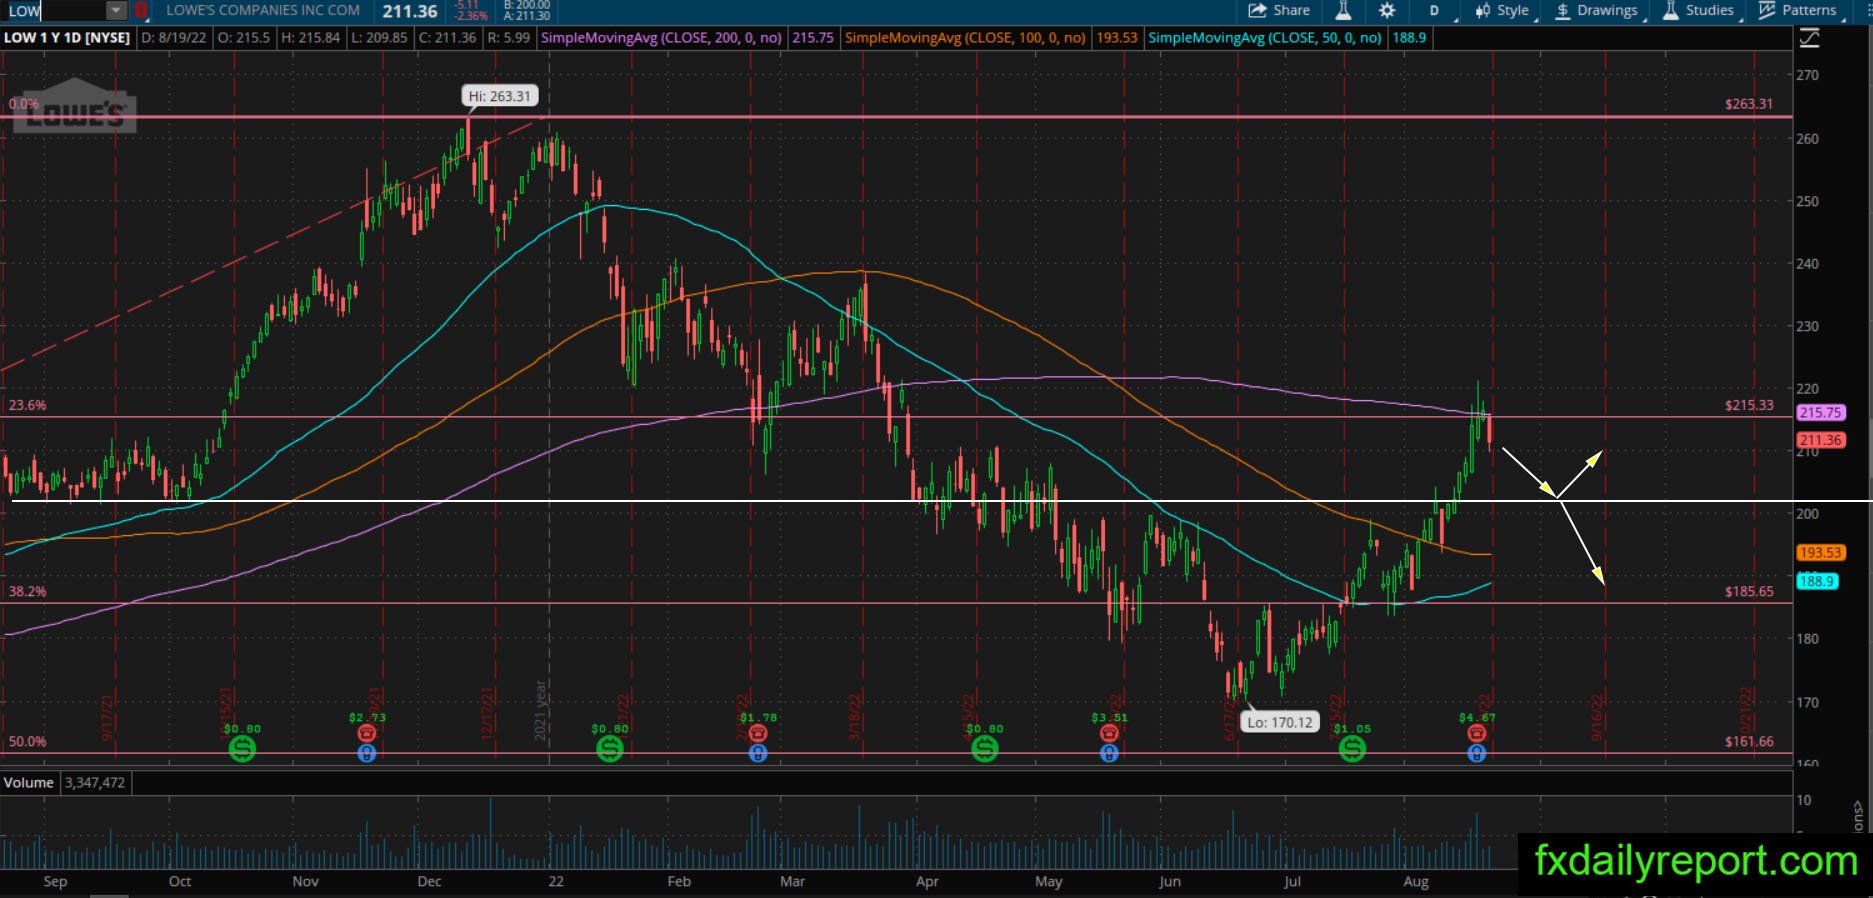The width and height of the screenshot is (1873, 898).
Task: Click the $263.31 Fibonacci level label
Action: [1749, 104]
